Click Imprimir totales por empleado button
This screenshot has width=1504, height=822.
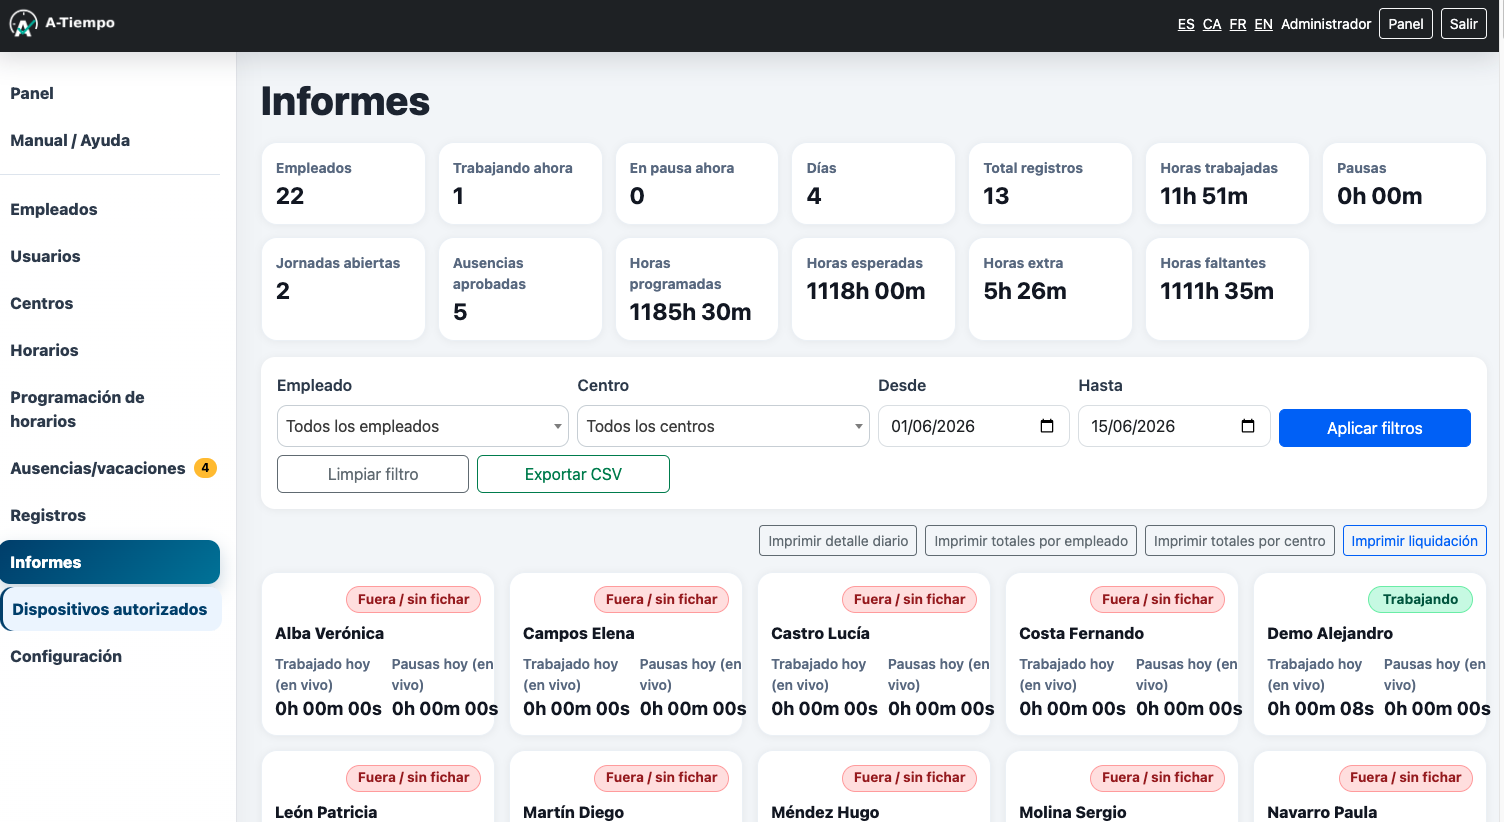point(1031,541)
